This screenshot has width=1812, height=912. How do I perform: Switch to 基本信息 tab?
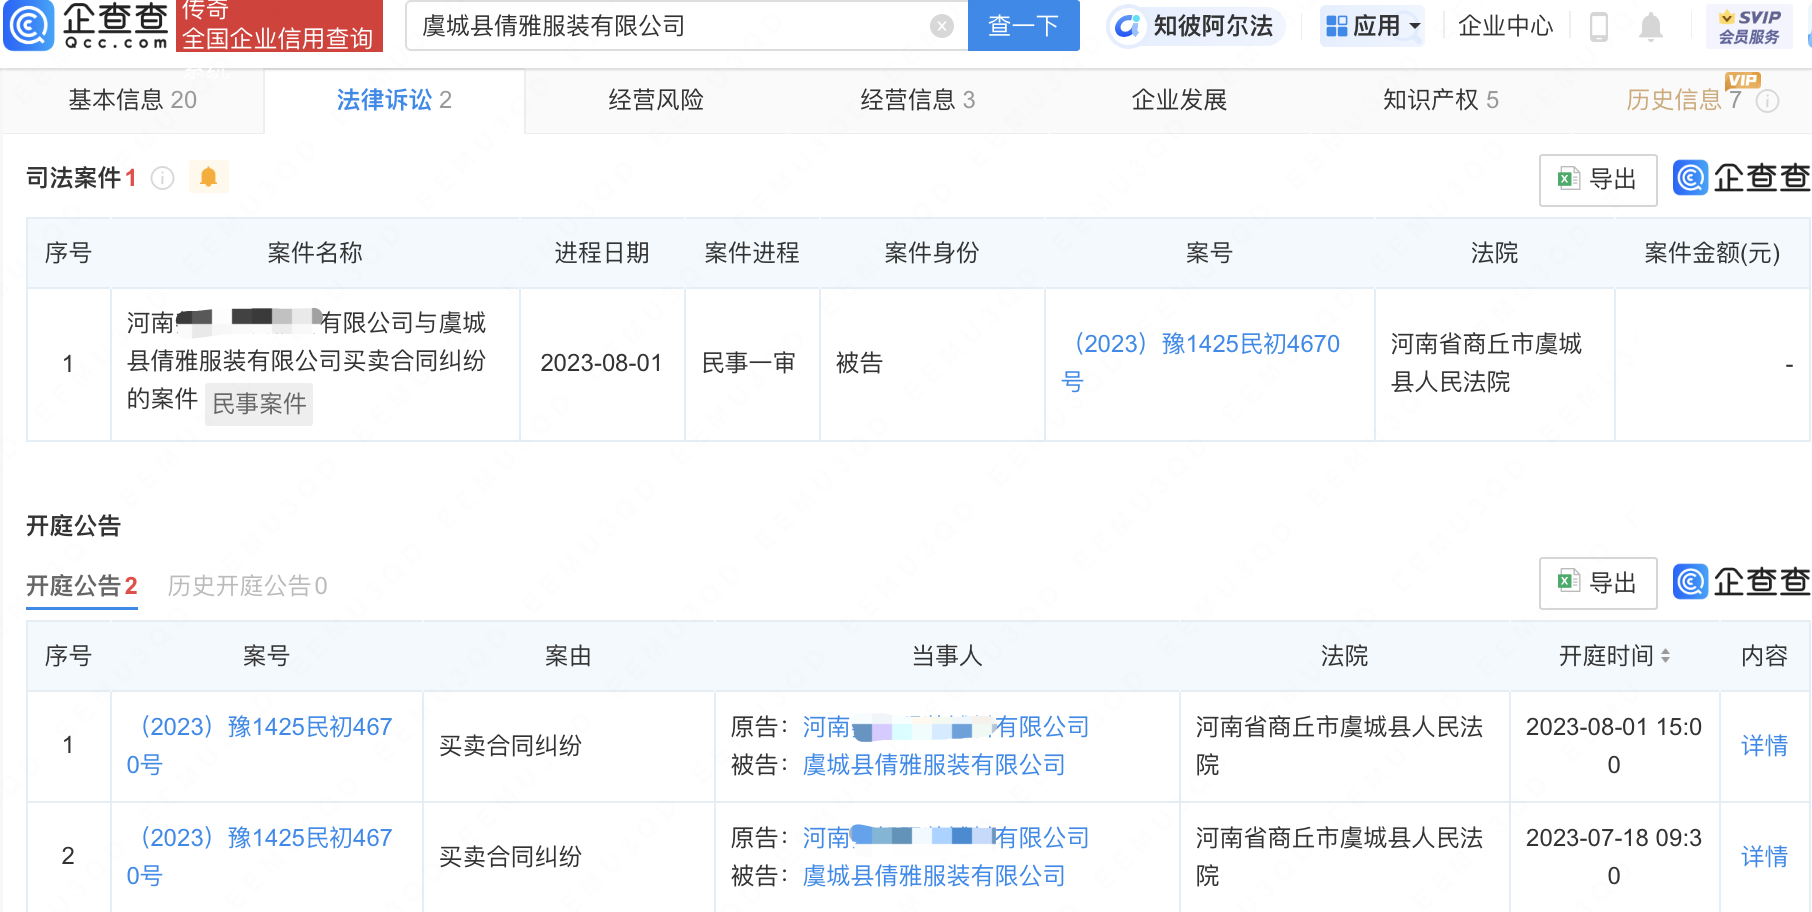[132, 100]
